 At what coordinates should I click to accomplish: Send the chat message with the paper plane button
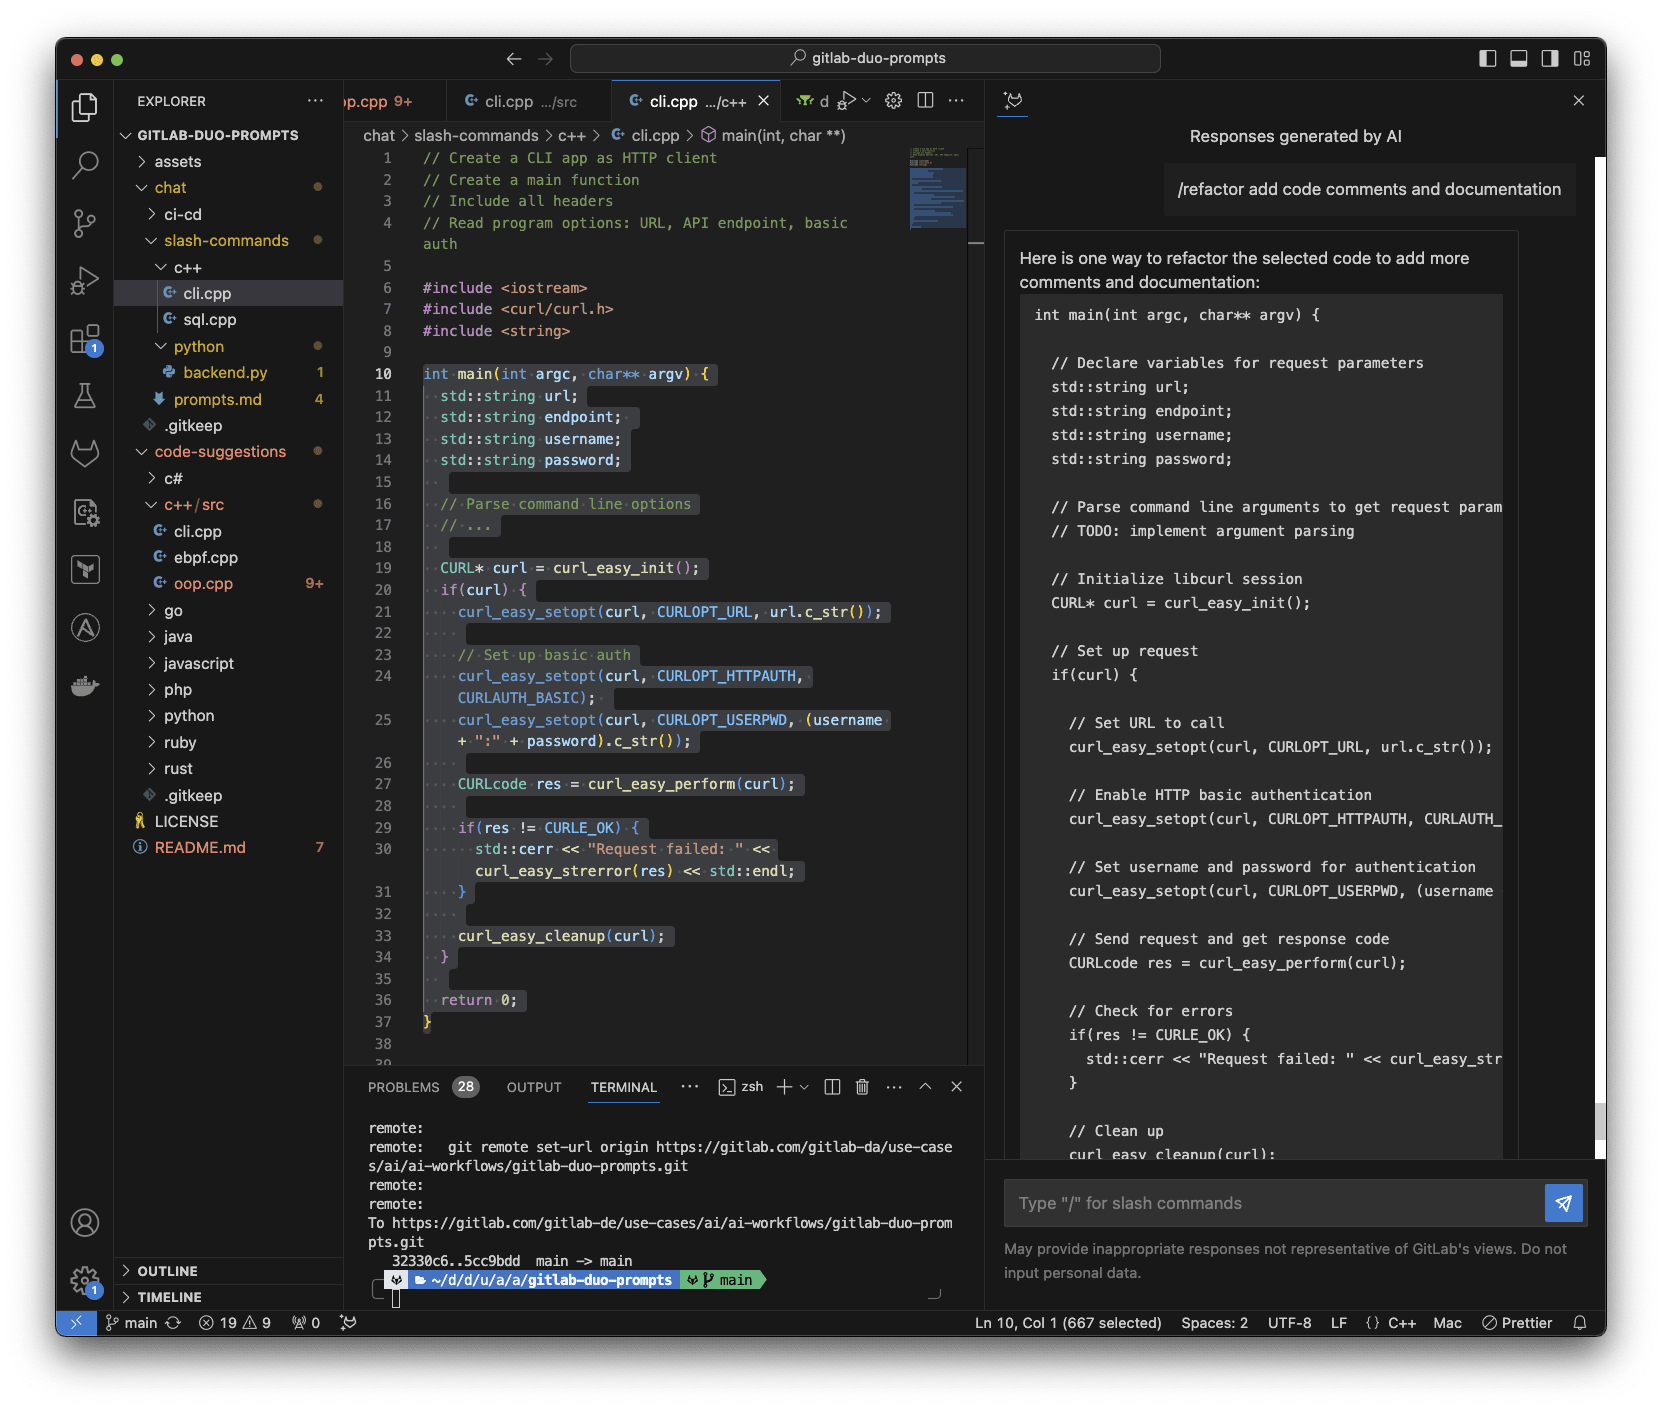click(1563, 1203)
